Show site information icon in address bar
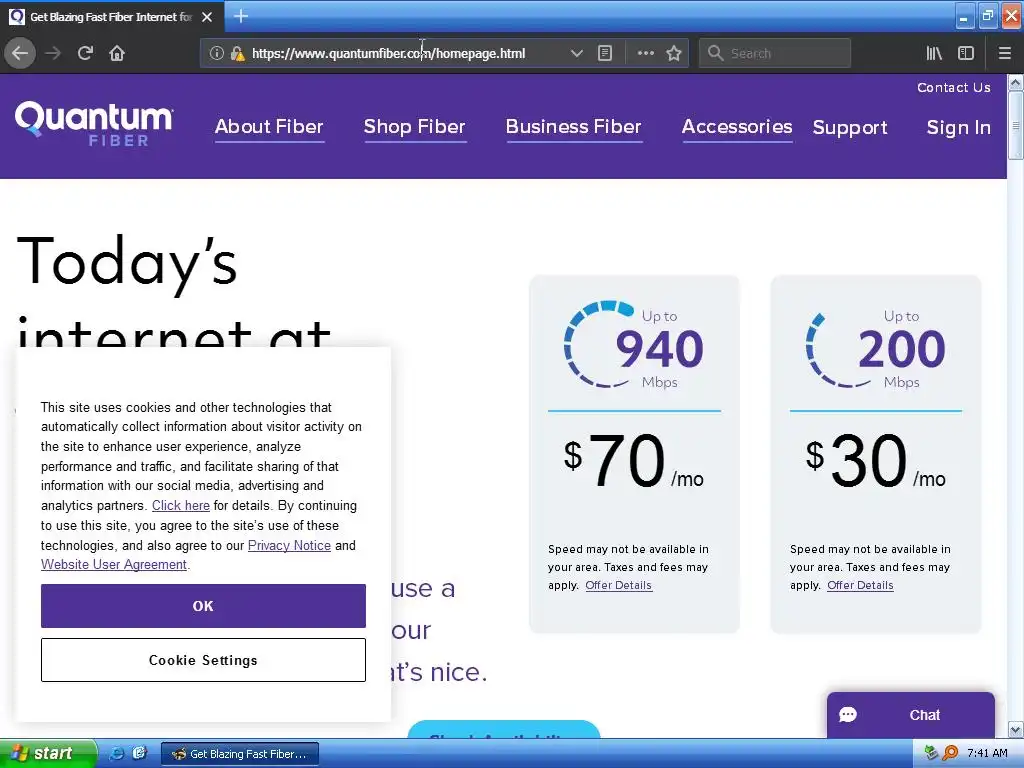This screenshot has width=1024, height=768. (216, 53)
